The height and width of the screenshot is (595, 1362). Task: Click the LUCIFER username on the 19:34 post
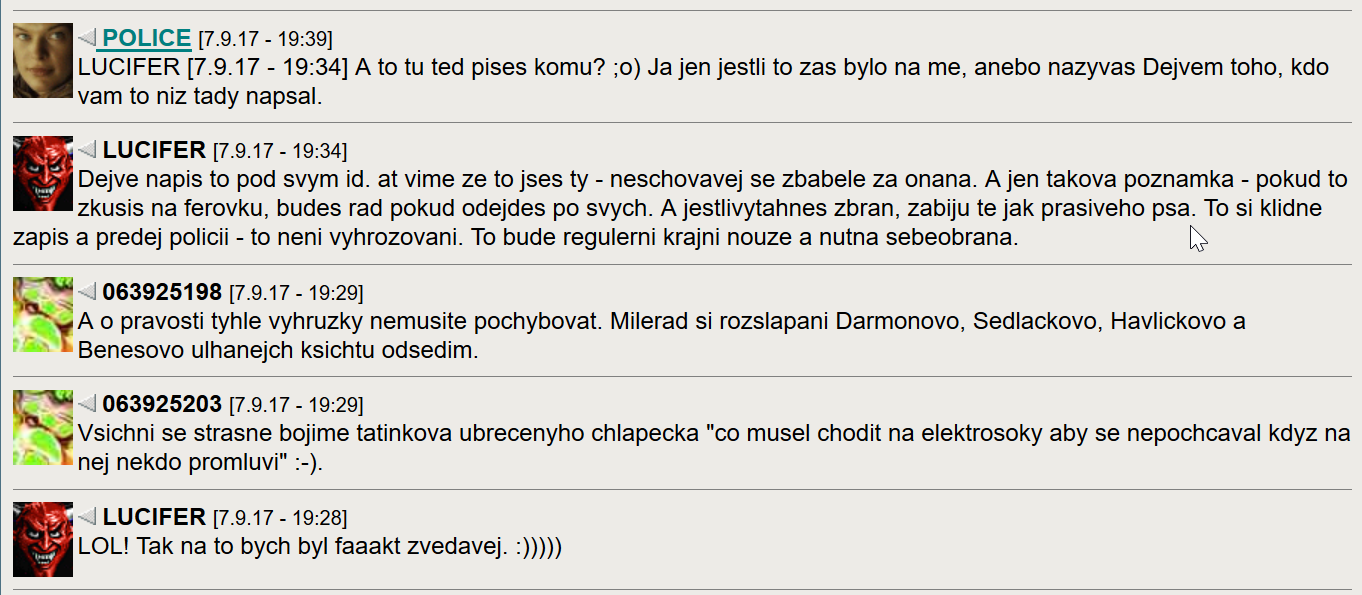pyautogui.click(x=154, y=151)
